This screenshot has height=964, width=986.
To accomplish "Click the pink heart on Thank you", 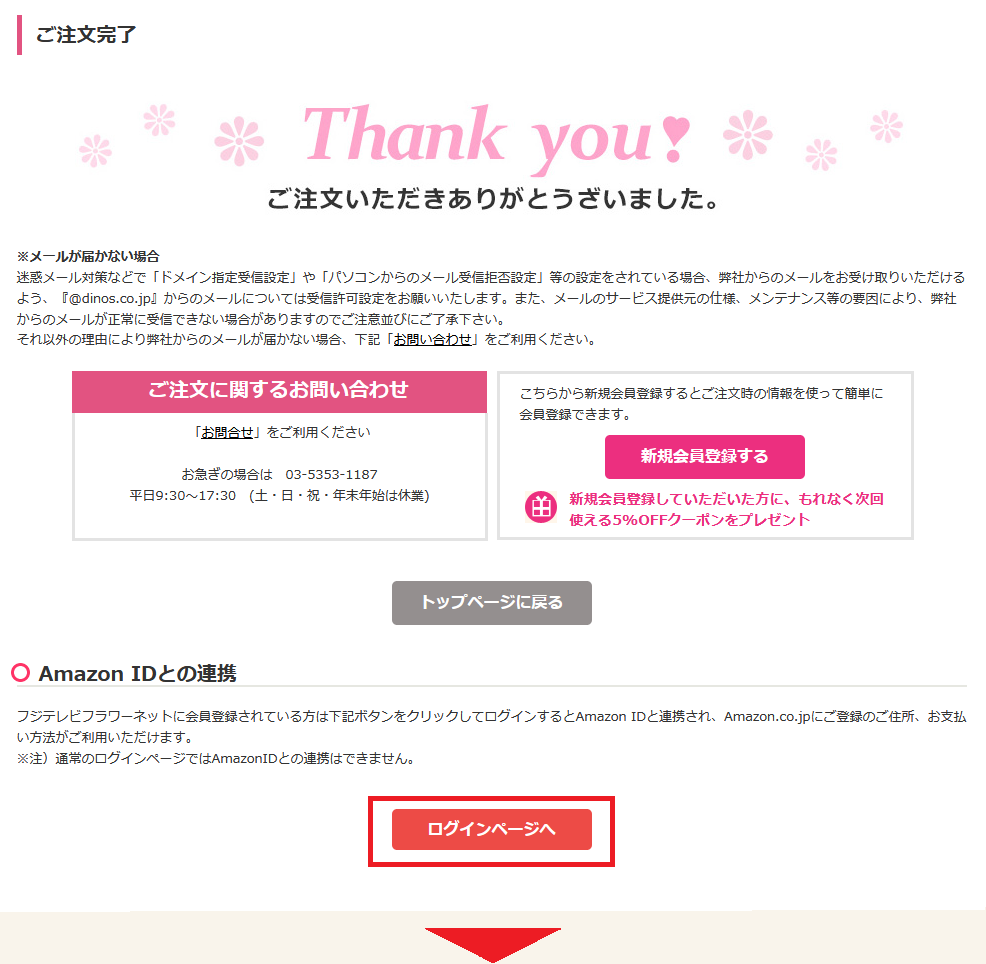I will pos(677,138).
